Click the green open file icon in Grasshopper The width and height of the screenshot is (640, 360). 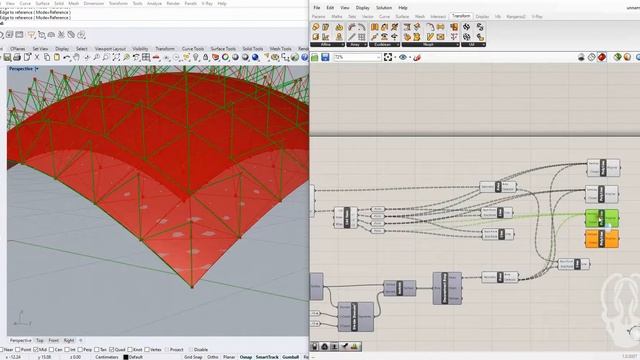pos(315,57)
